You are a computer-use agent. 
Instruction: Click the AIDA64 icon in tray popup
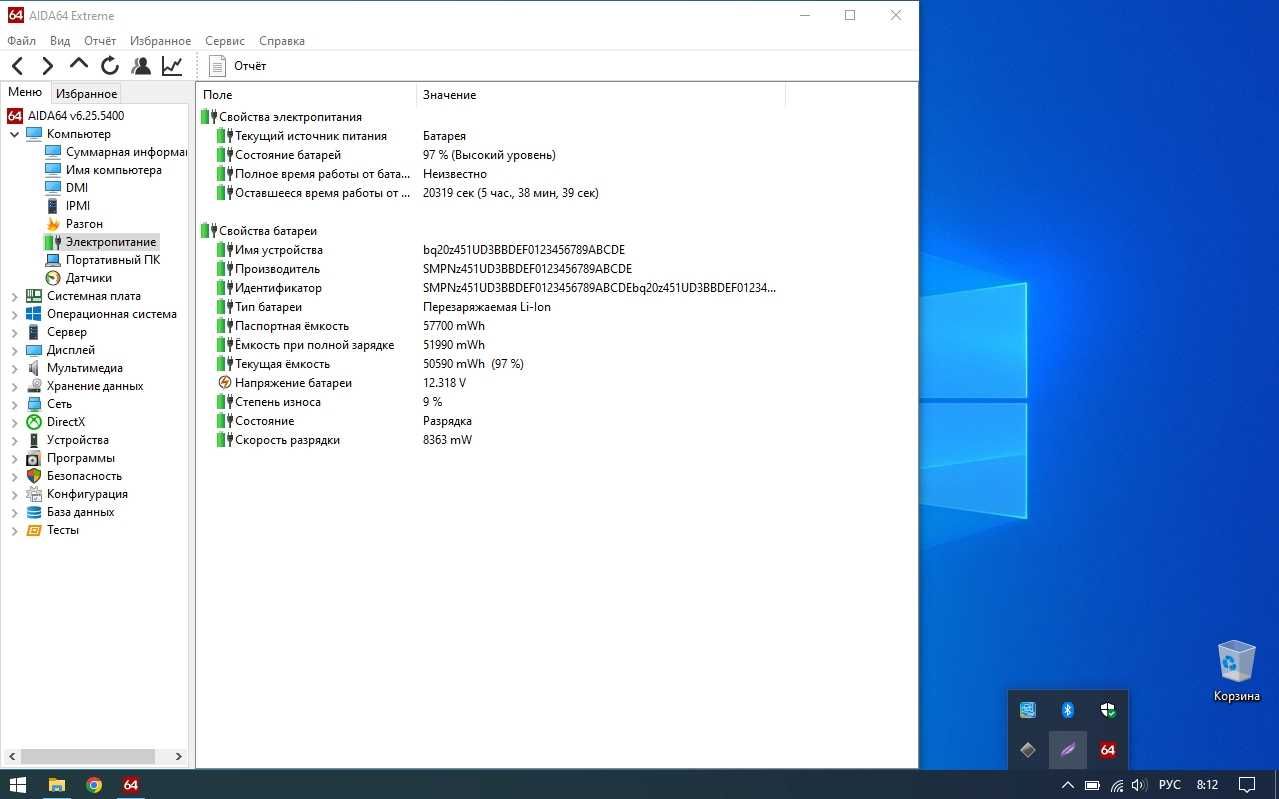[1107, 750]
